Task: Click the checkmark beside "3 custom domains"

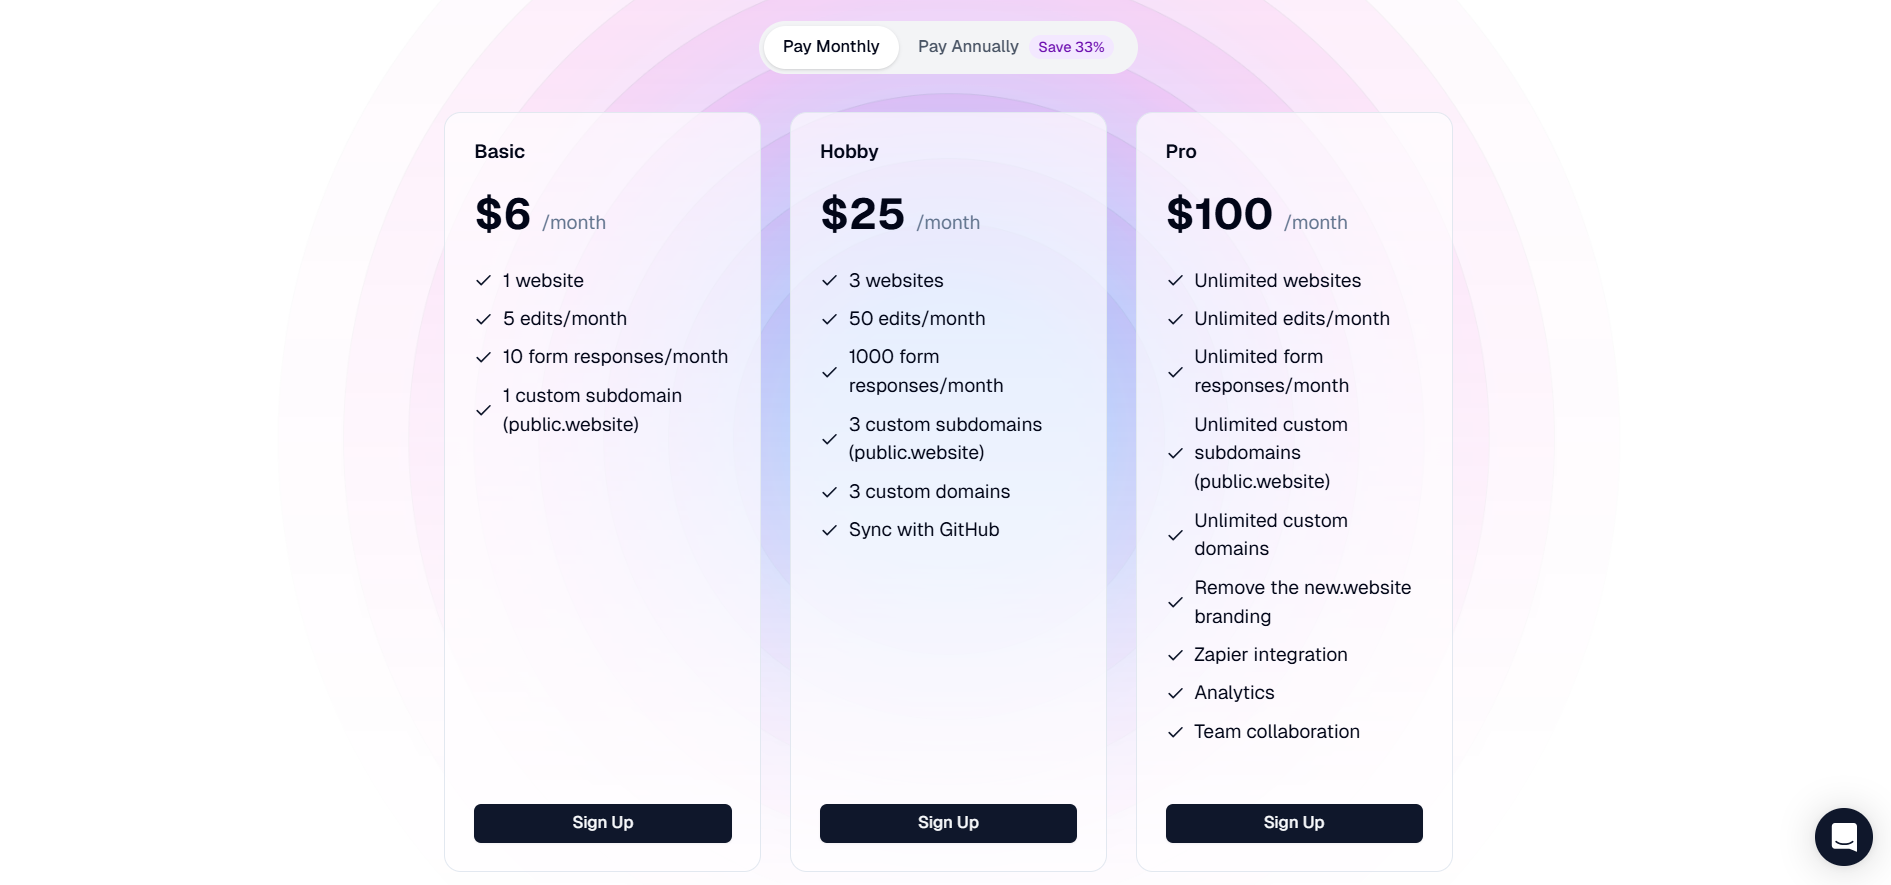Action: (x=830, y=492)
